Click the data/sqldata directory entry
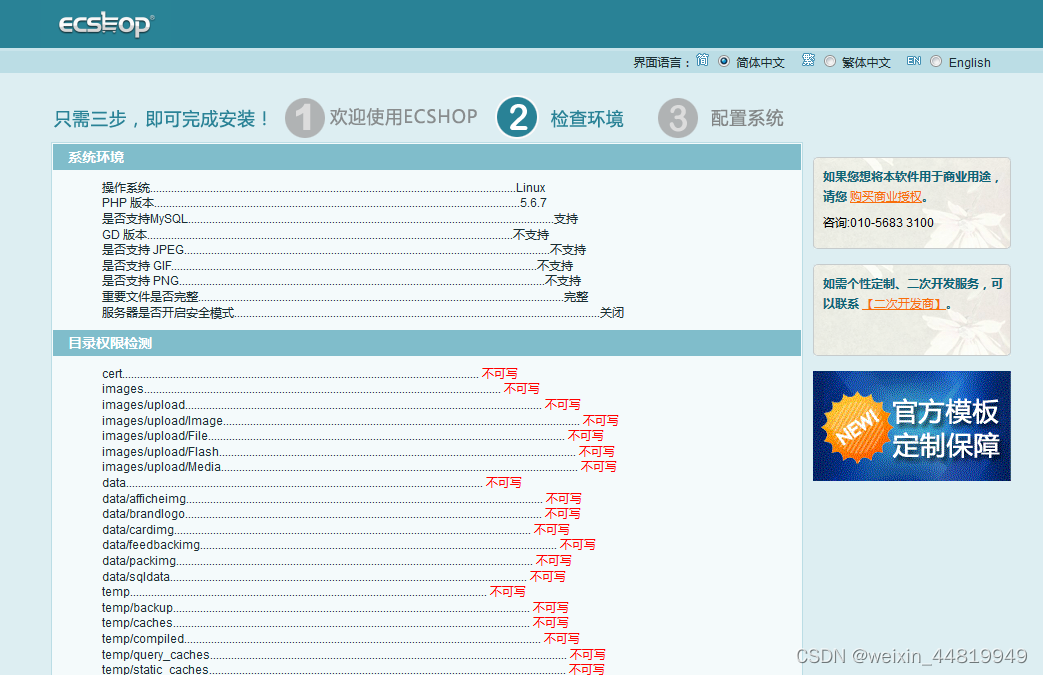 point(333,577)
